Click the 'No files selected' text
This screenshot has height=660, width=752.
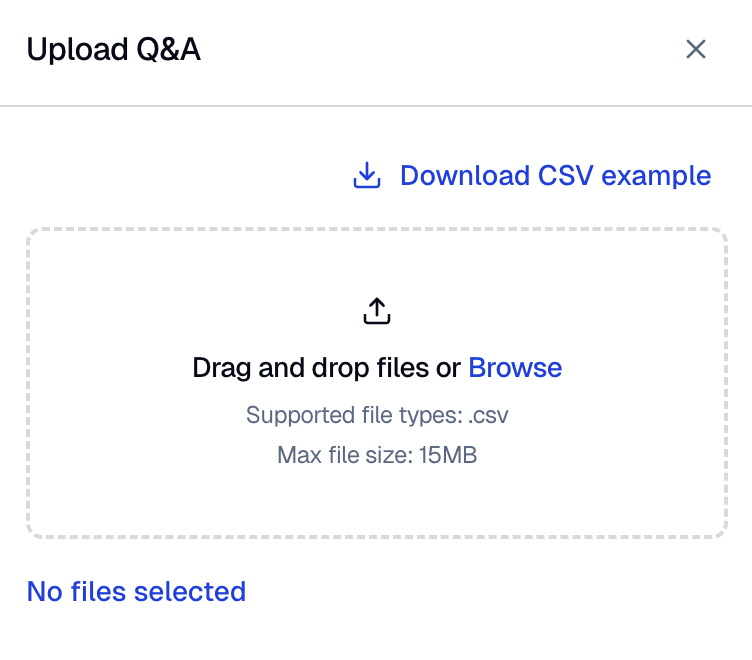click(x=136, y=591)
